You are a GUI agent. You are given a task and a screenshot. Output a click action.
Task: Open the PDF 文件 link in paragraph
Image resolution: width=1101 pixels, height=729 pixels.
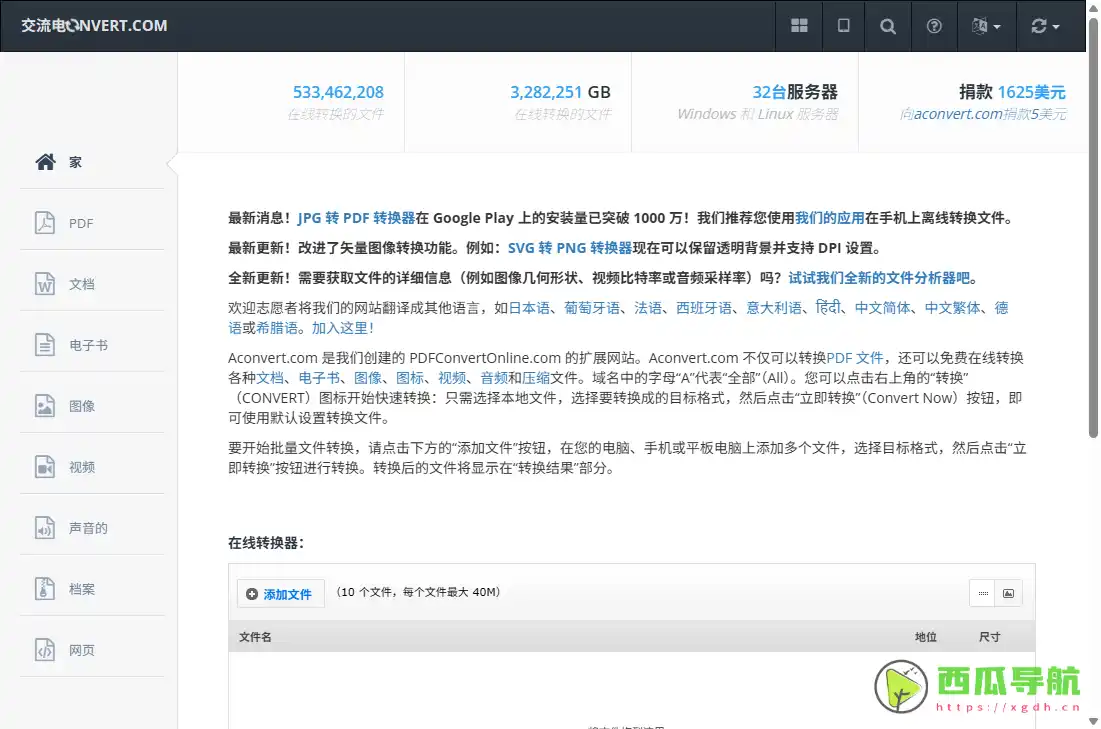[855, 358]
